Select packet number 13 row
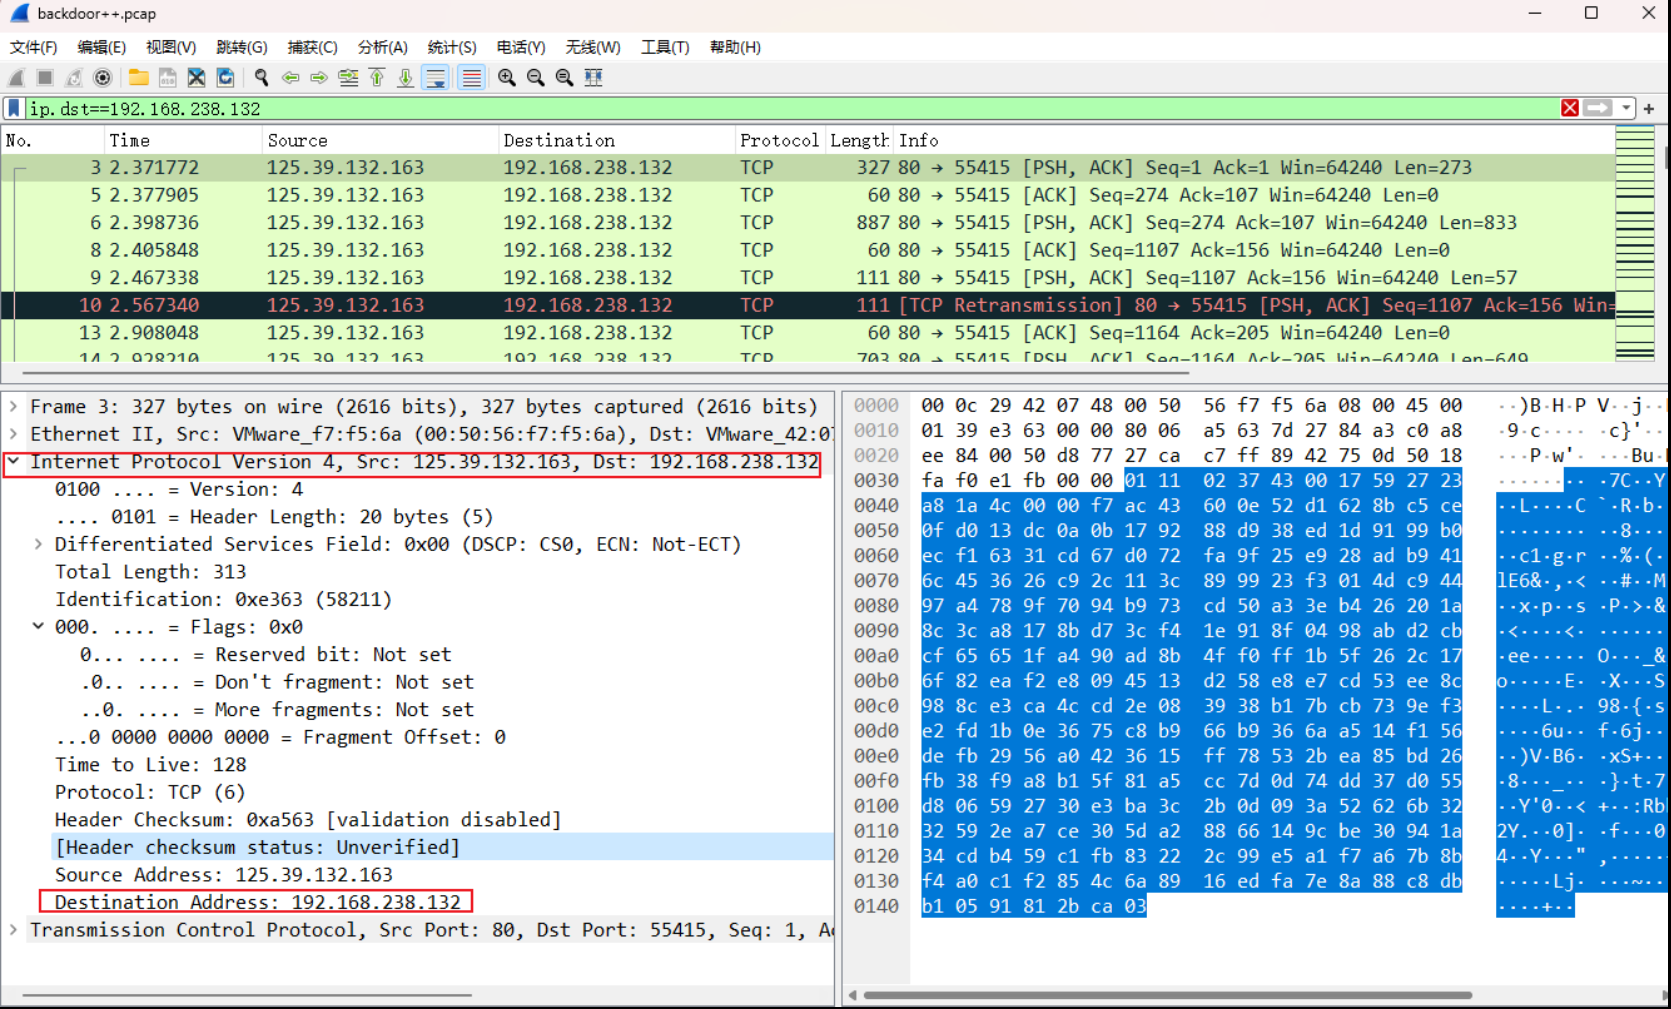1671x1009 pixels. pos(808,332)
